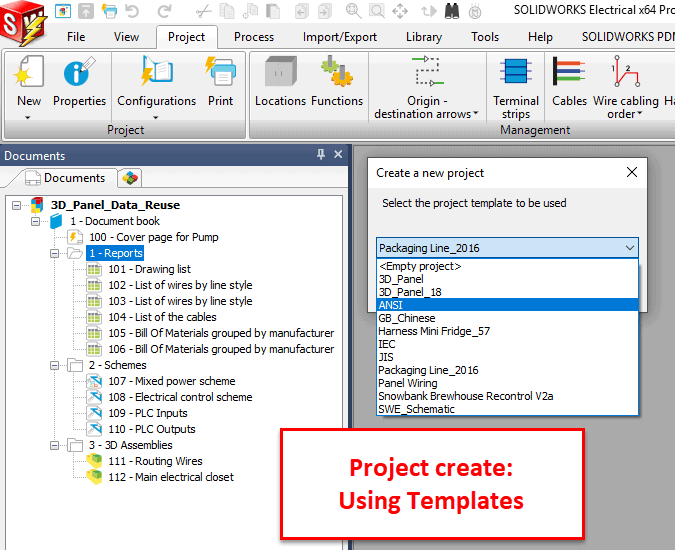Image resolution: width=675 pixels, height=550 pixels.
Task: Collapse the 3D_Panel_Data_Reuse project node
Action: point(16,205)
